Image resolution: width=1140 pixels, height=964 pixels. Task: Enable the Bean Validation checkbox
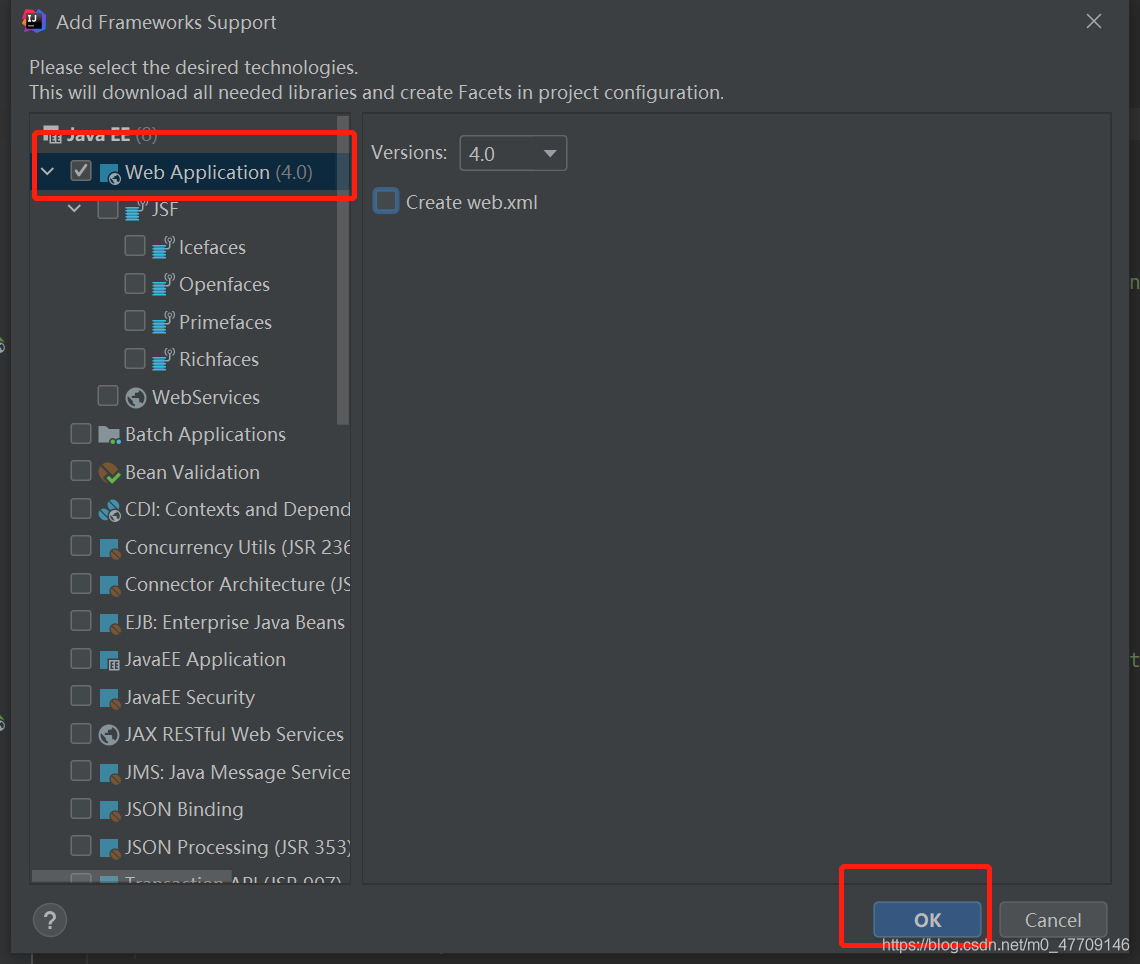pyautogui.click(x=81, y=470)
